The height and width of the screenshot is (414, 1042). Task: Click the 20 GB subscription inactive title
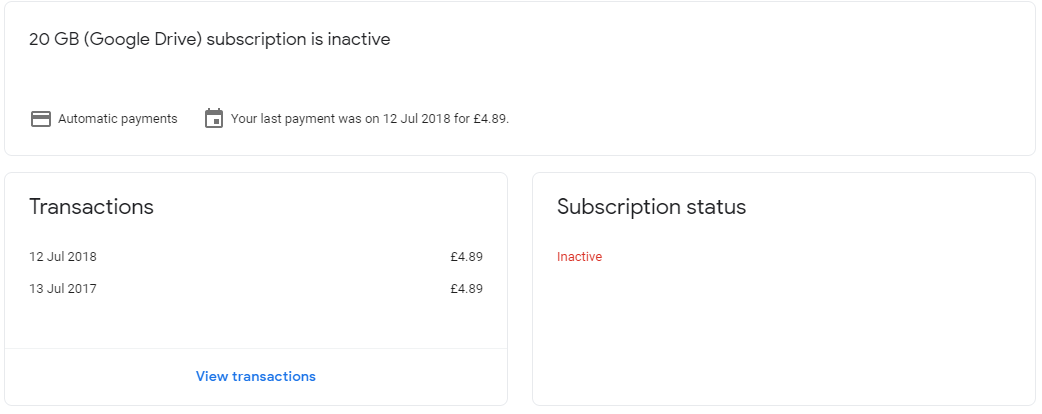209,39
